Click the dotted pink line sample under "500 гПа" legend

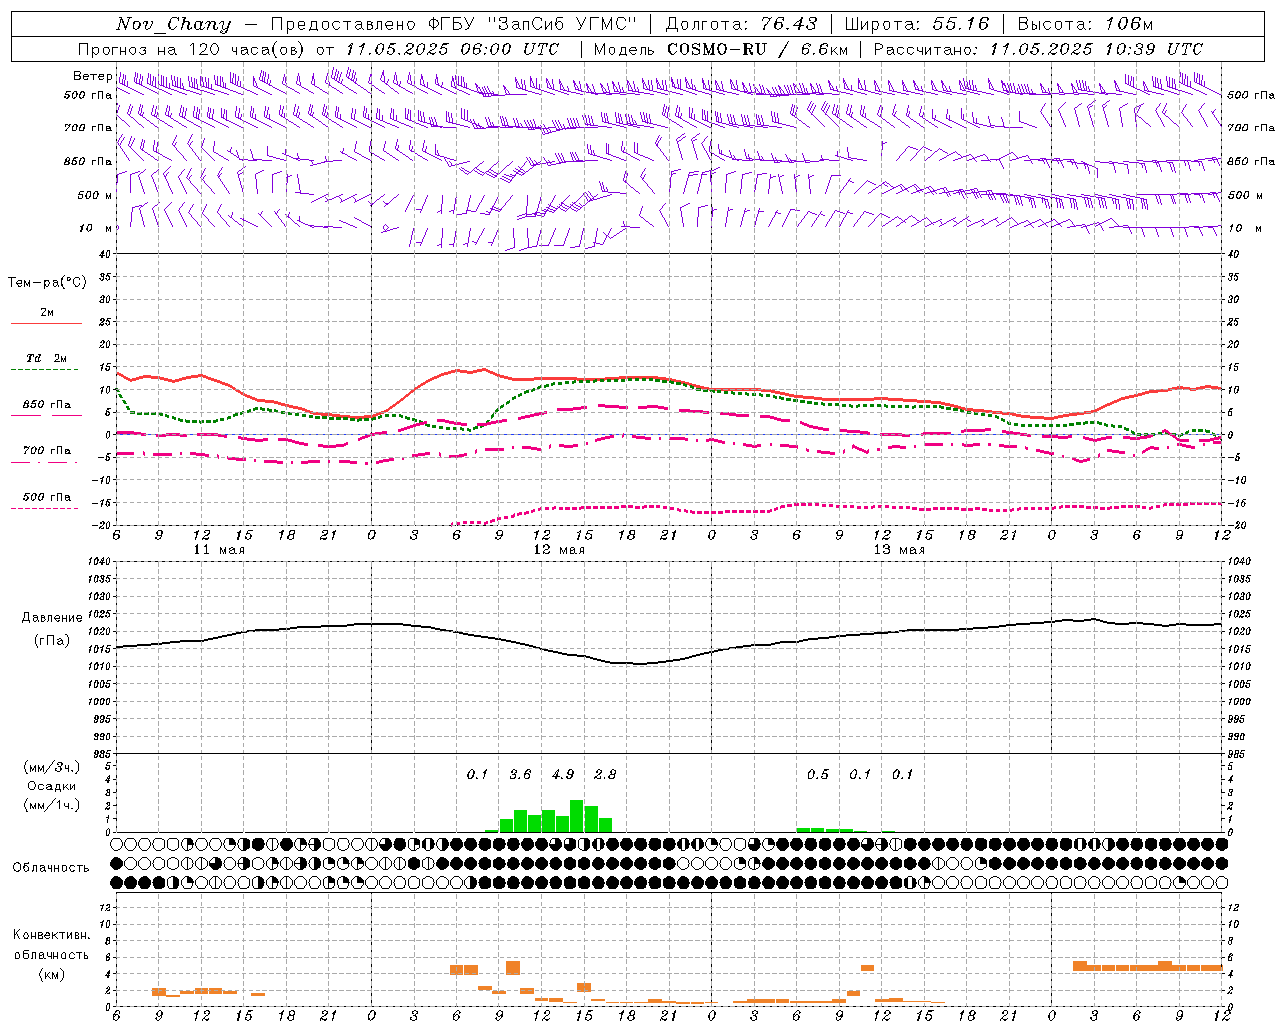point(44,508)
